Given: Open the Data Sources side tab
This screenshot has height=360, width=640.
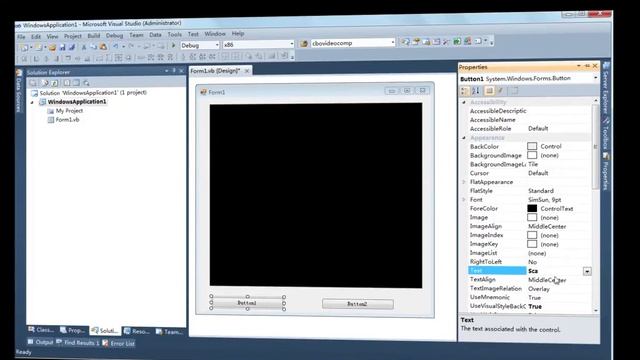Looking at the screenshot, I should click(x=19, y=92).
